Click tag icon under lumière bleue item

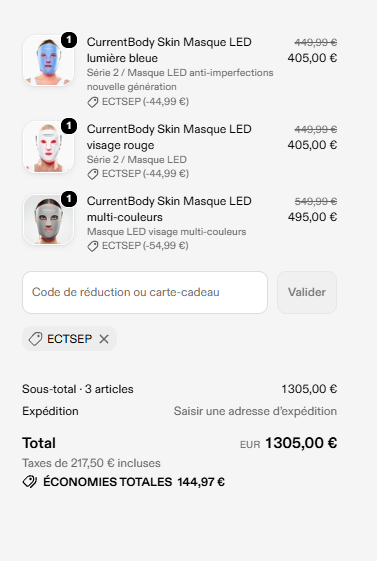[x=93, y=102]
